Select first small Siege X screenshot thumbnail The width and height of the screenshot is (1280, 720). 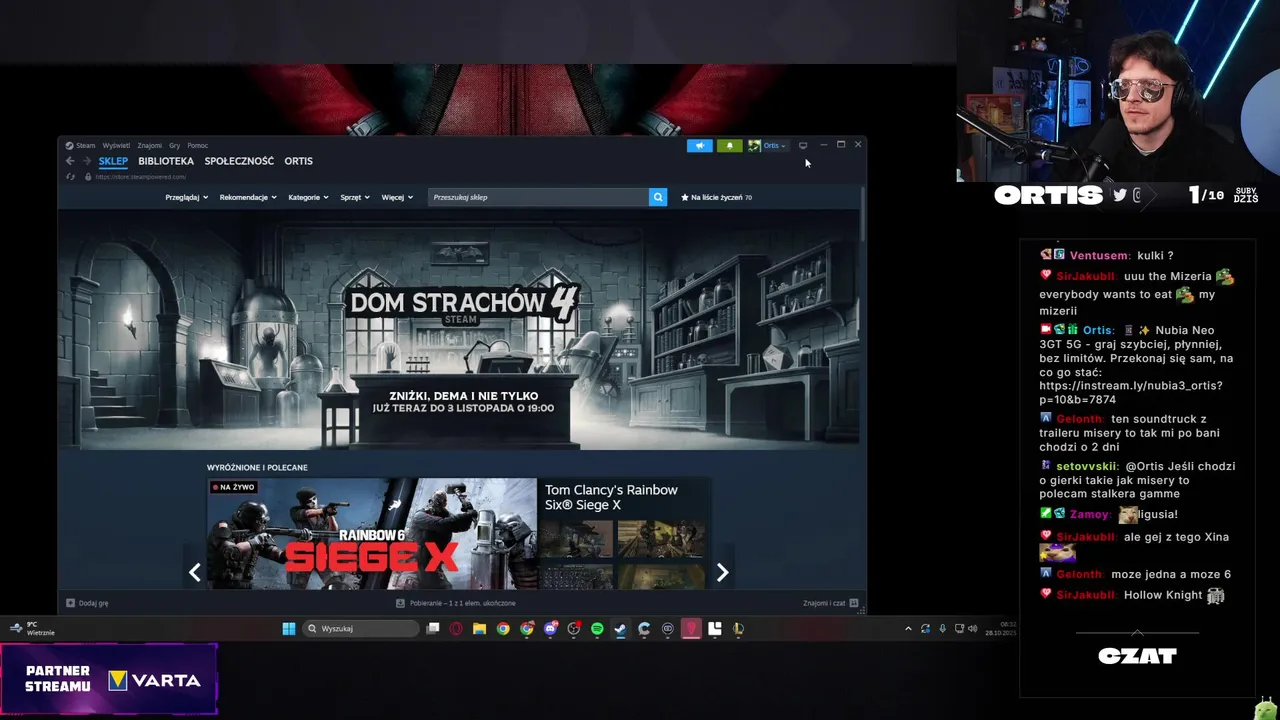(575, 540)
